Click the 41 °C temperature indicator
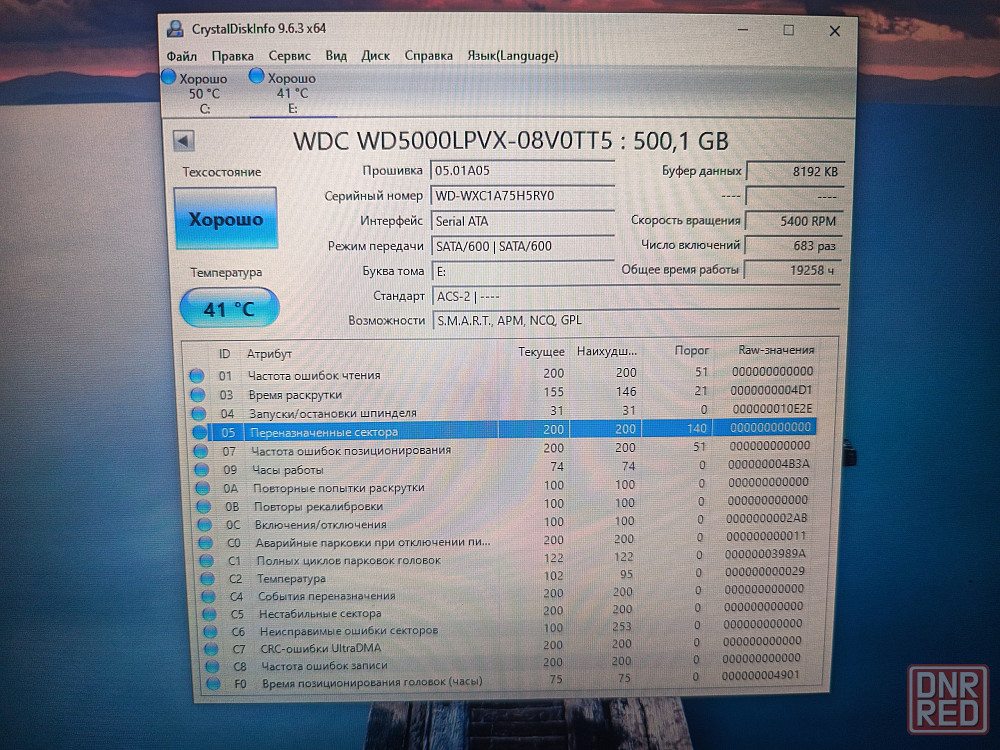This screenshot has width=1000, height=750. pyautogui.click(x=229, y=309)
